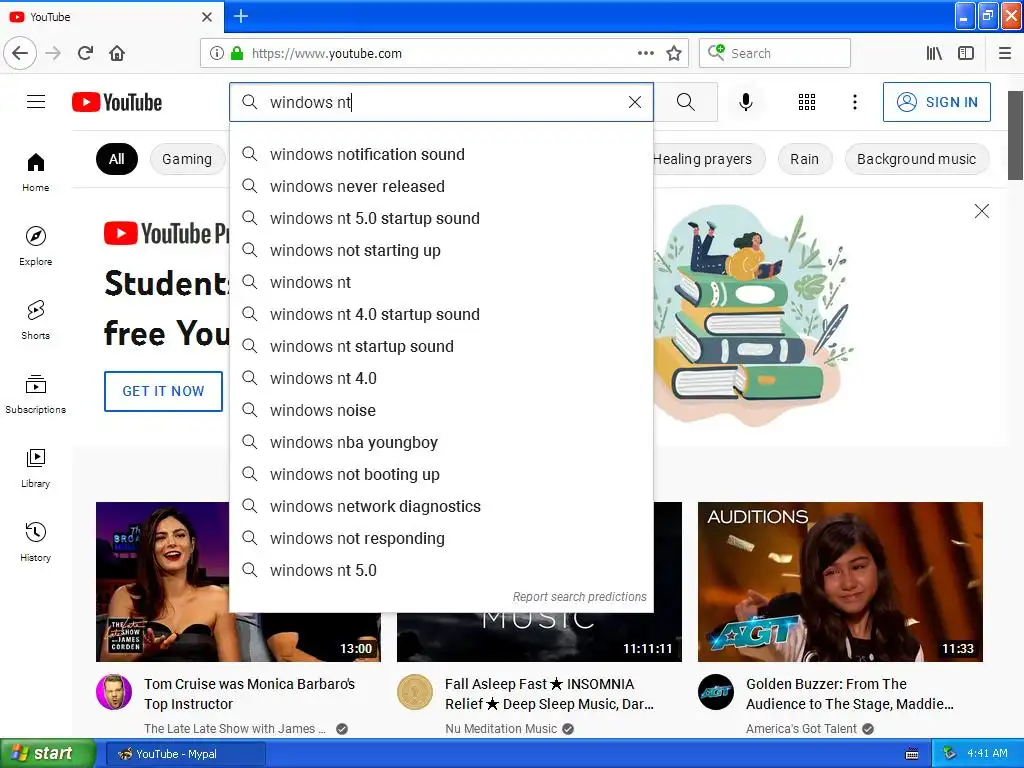Screen dimensions: 1024x768
Task: Choose suggestion 'windows nt 4.0 startup sound'
Action: tap(441, 314)
